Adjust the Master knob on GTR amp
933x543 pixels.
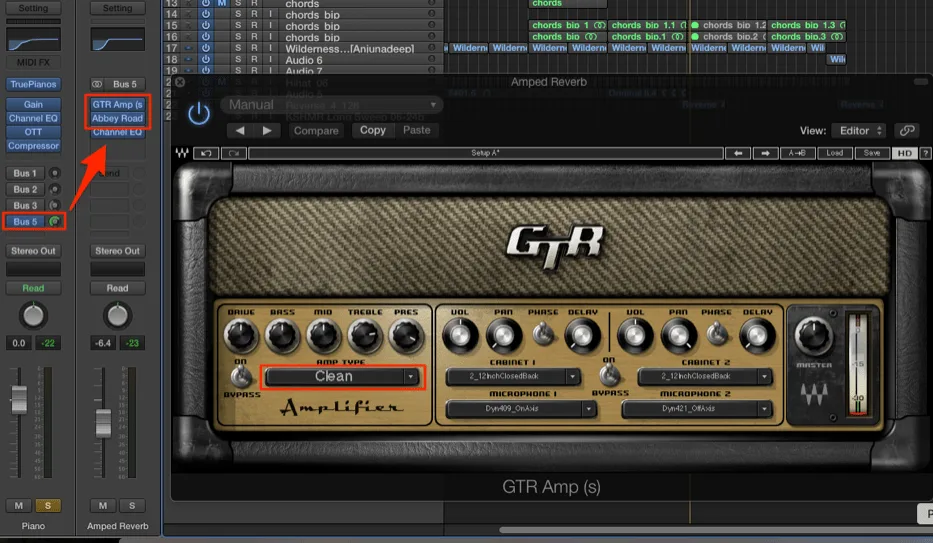tap(813, 335)
